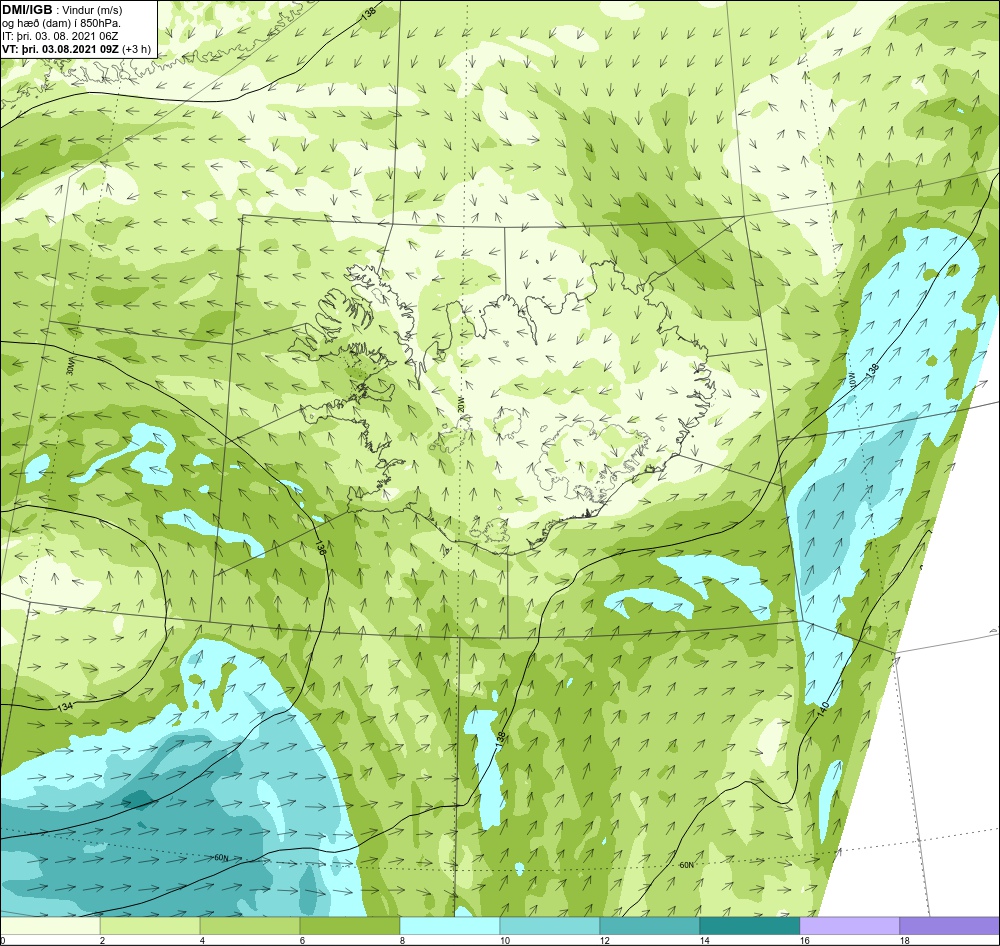Click the 6–8 m/s darker green legend swatch
Screen dimensions: 1000x946
click(x=349, y=925)
